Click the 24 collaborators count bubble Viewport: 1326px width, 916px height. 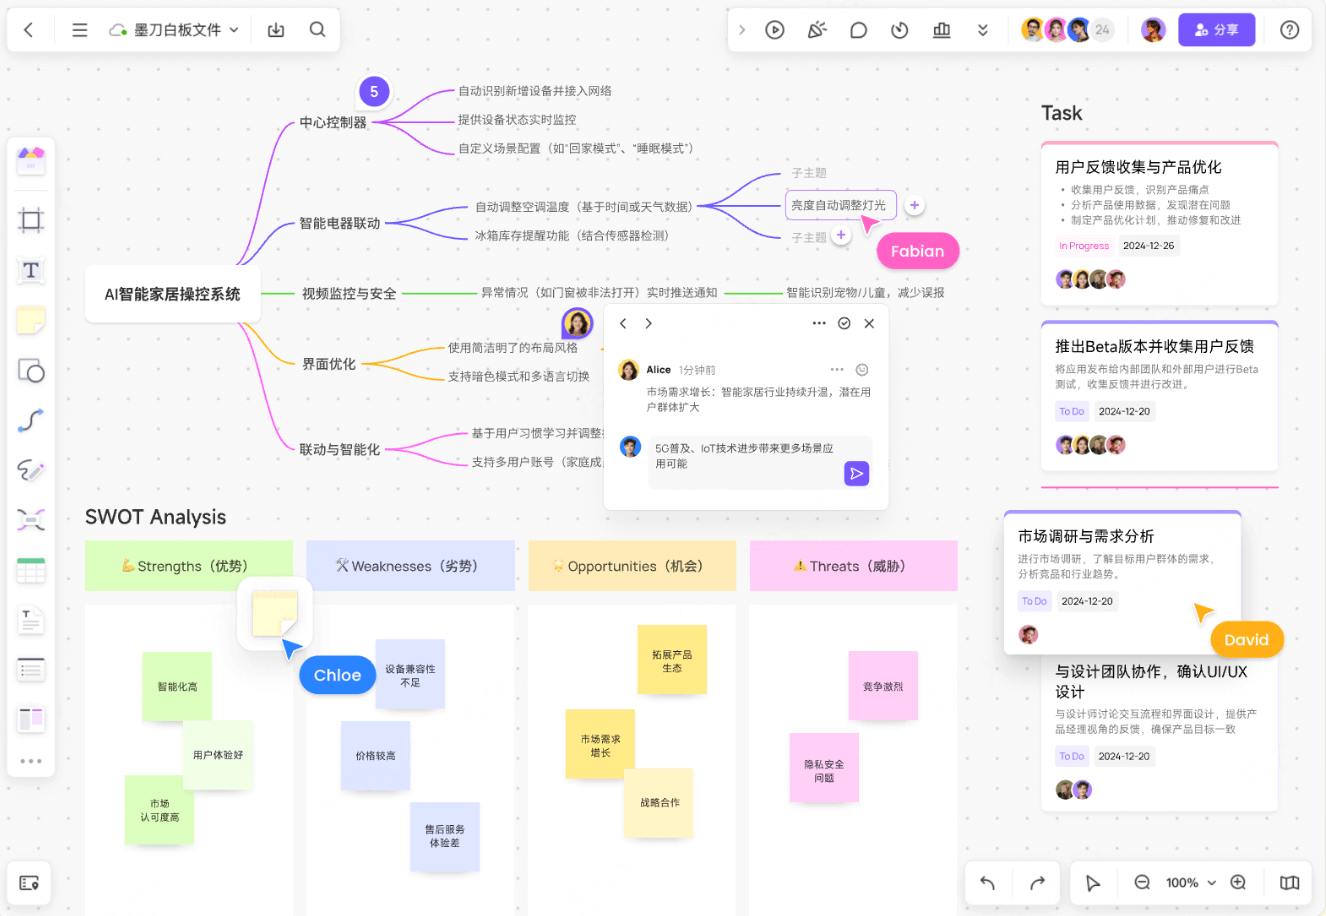pyautogui.click(x=1102, y=29)
